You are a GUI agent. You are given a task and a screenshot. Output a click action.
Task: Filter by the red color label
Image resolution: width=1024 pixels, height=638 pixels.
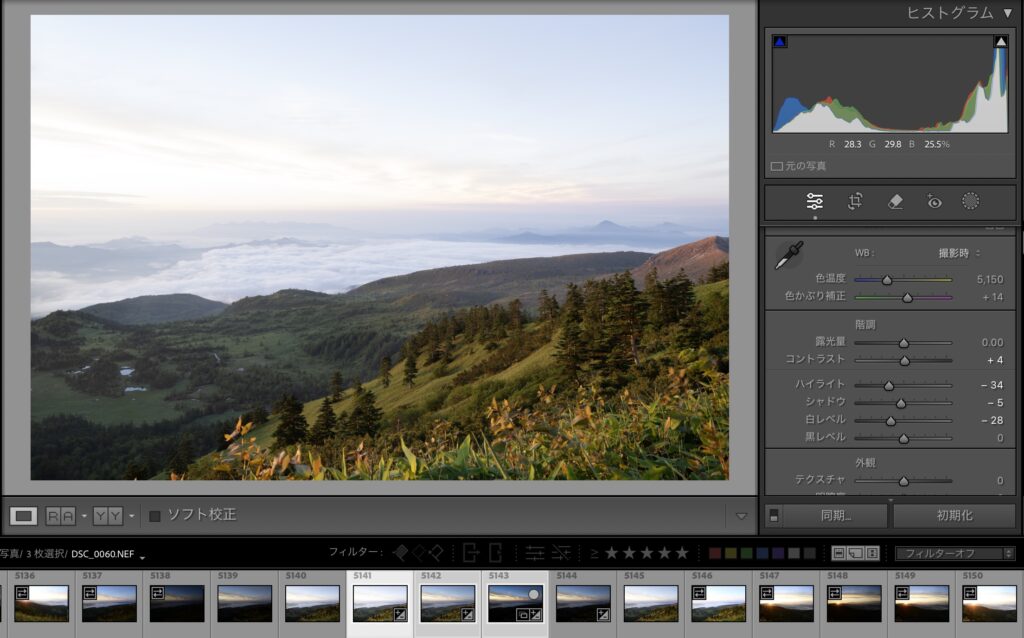(715, 553)
